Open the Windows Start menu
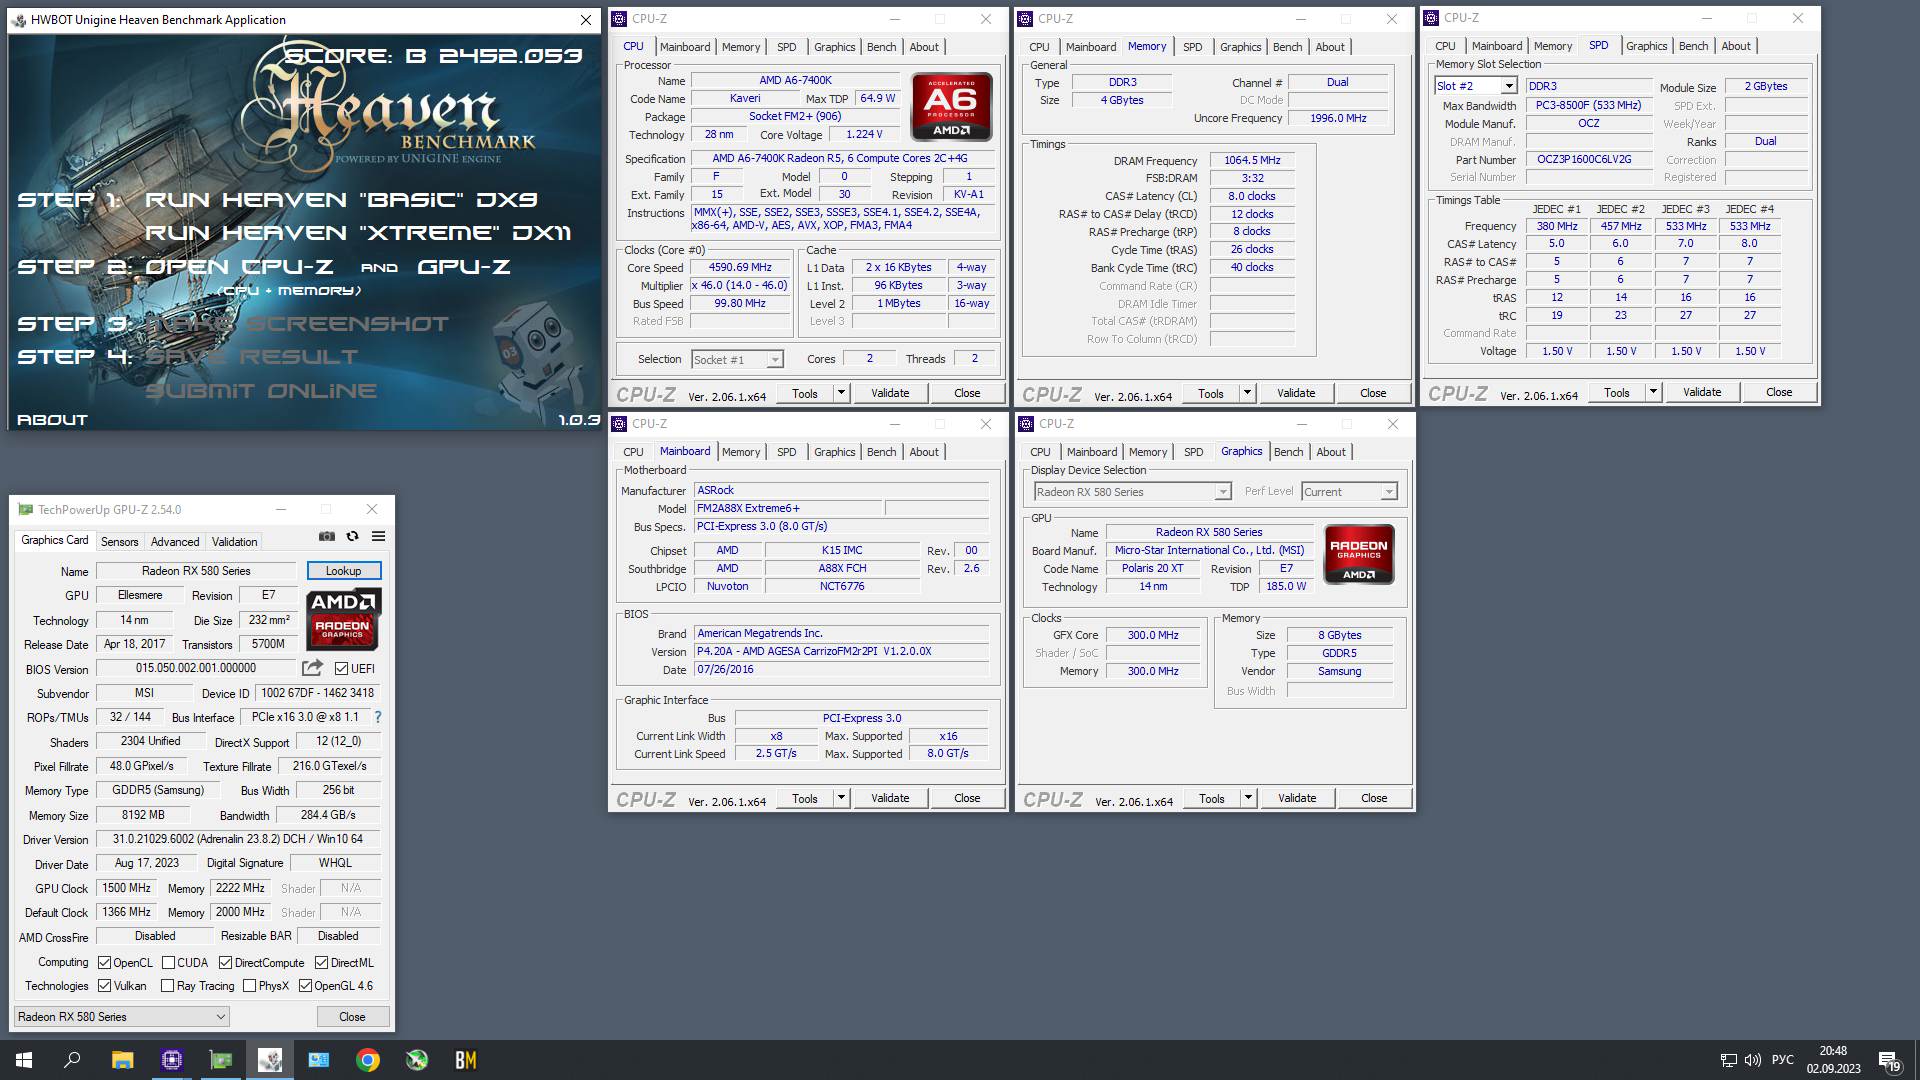The image size is (1920, 1080). click(x=24, y=1060)
